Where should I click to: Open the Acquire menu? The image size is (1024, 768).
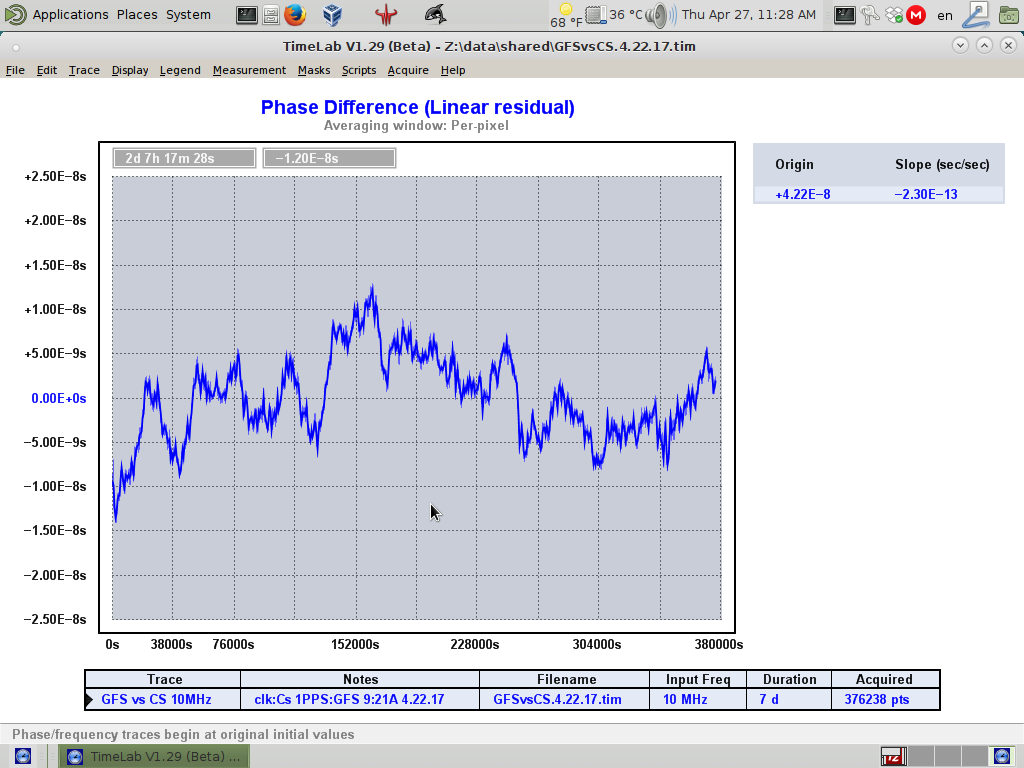[408, 70]
